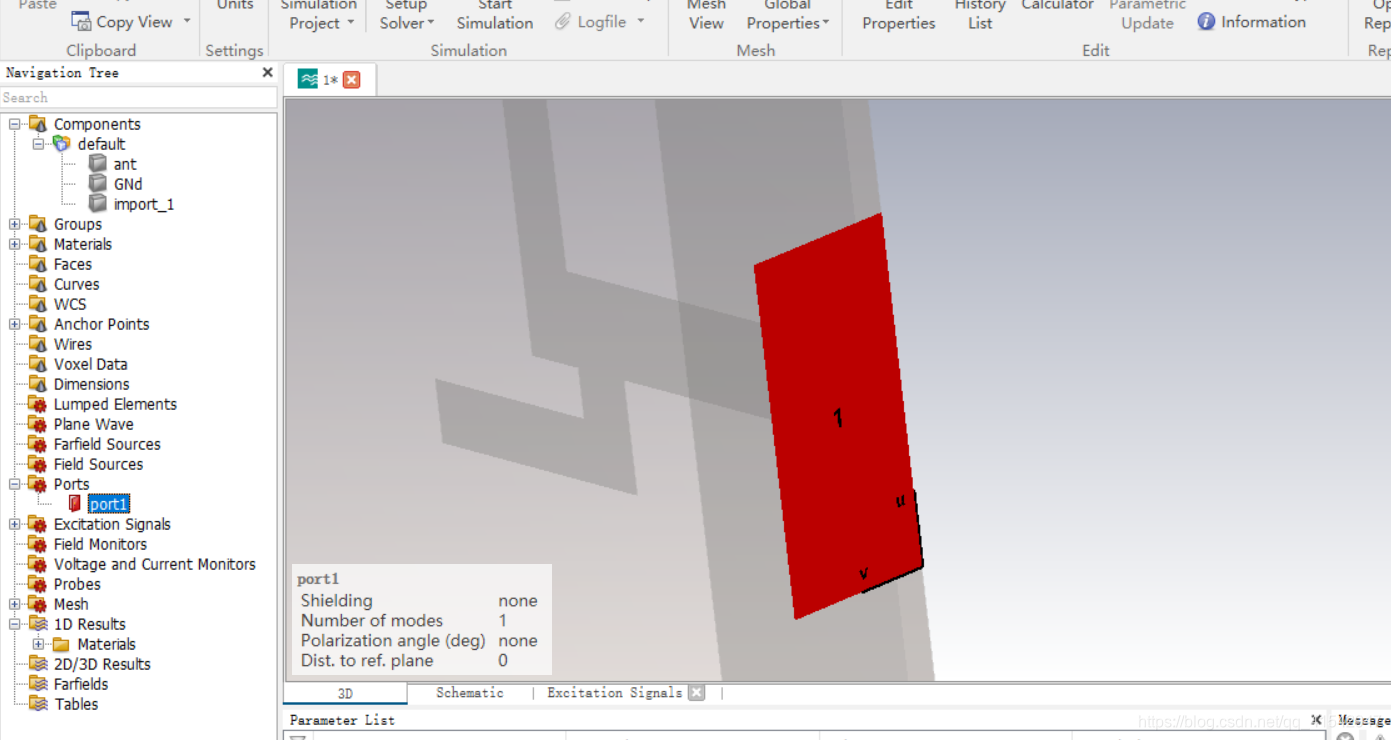Expand the Anchor Points node
1391x740 pixels.
(x=15, y=324)
